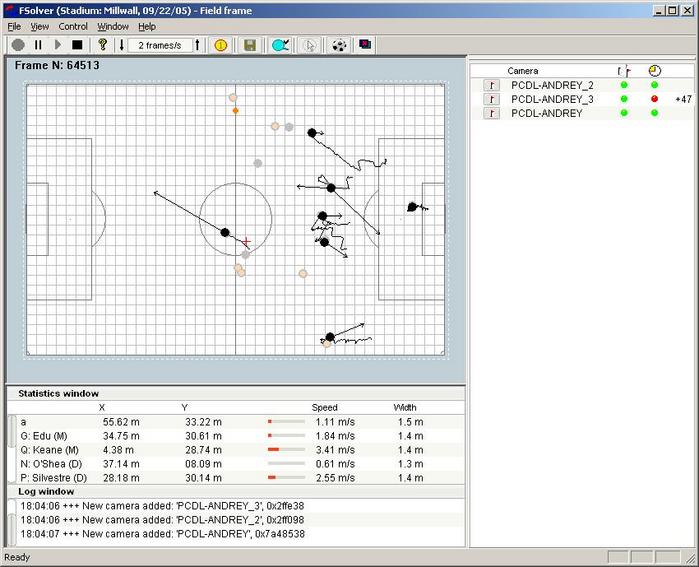Decrease frame rate with the down arrow
The width and height of the screenshot is (699, 567).
click(122, 45)
